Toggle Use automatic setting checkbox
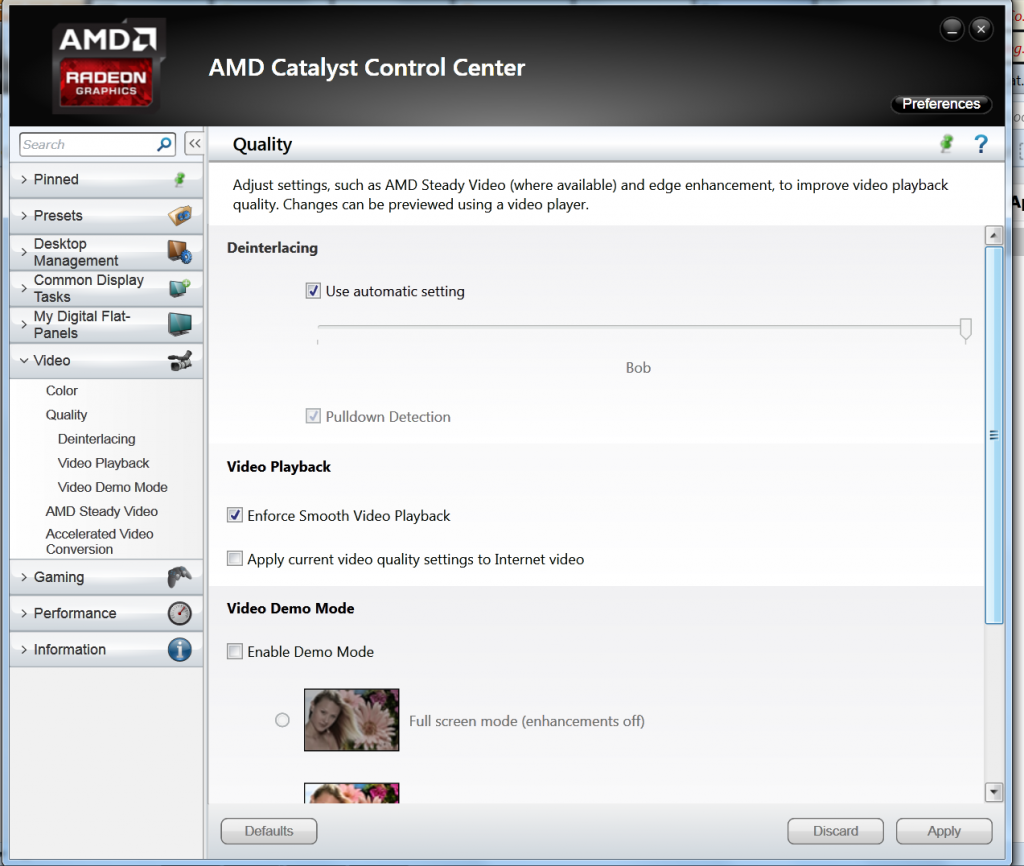Image resolution: width=1024 pixels, height=866 pixels. (x=313, y=291)
